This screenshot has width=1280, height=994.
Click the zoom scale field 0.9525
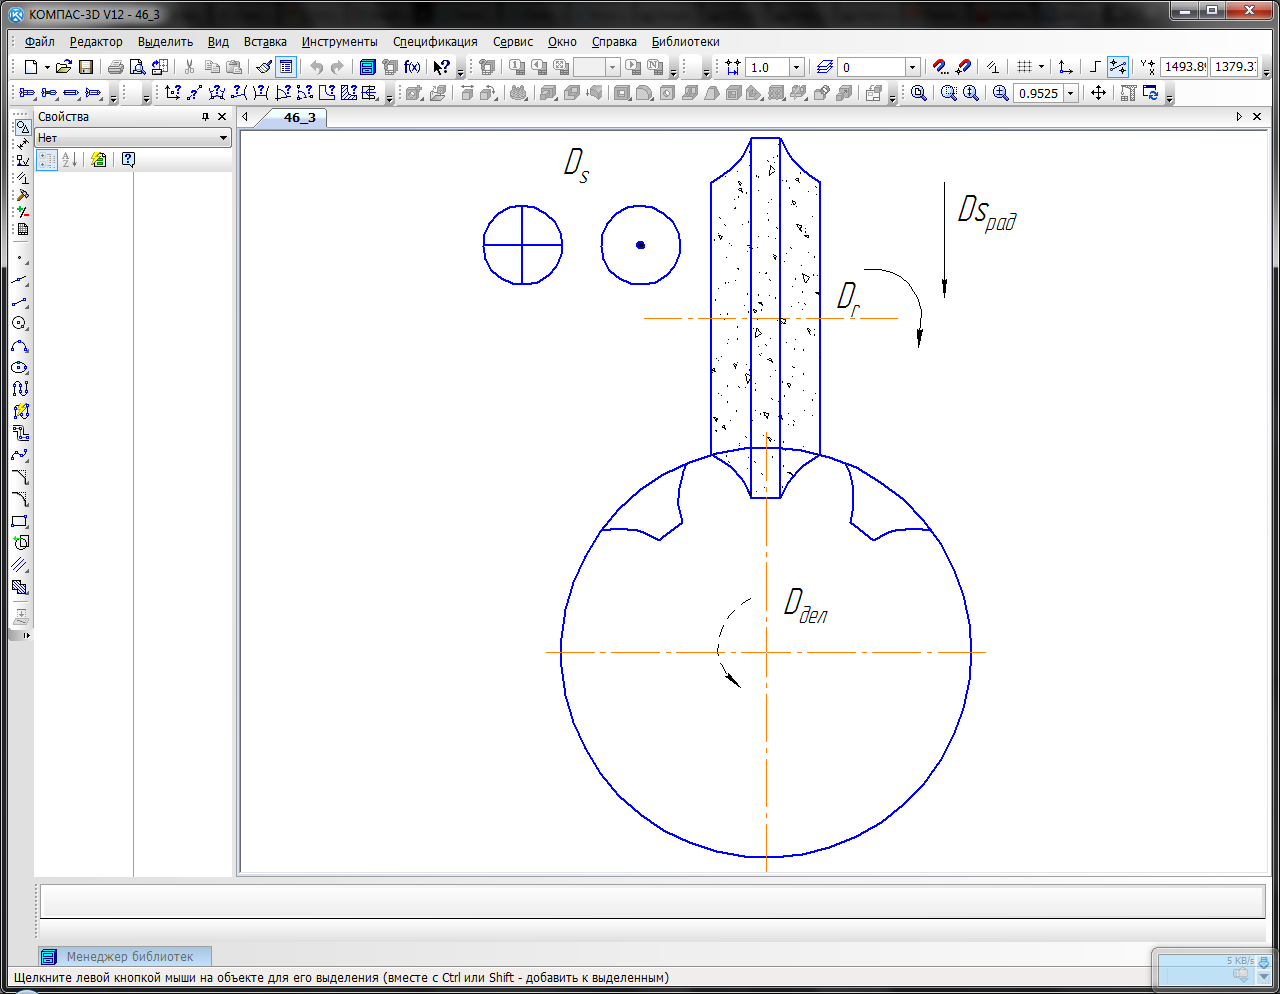(x=1038, y=93)
